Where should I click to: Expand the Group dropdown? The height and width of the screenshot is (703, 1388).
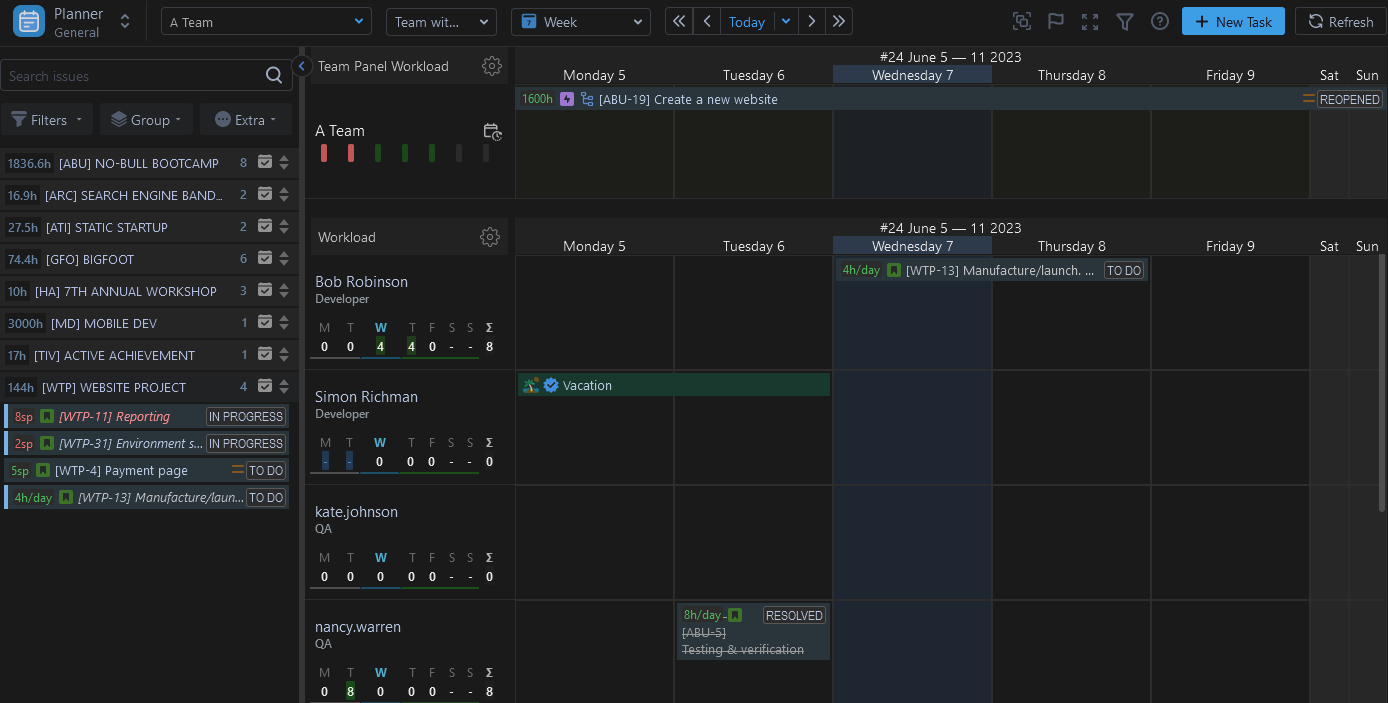click(146, 120)
